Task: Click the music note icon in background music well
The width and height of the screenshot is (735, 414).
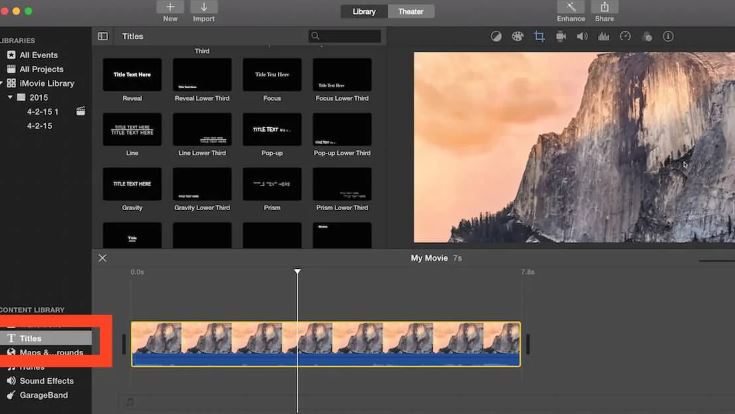Action: pos(130,402)
